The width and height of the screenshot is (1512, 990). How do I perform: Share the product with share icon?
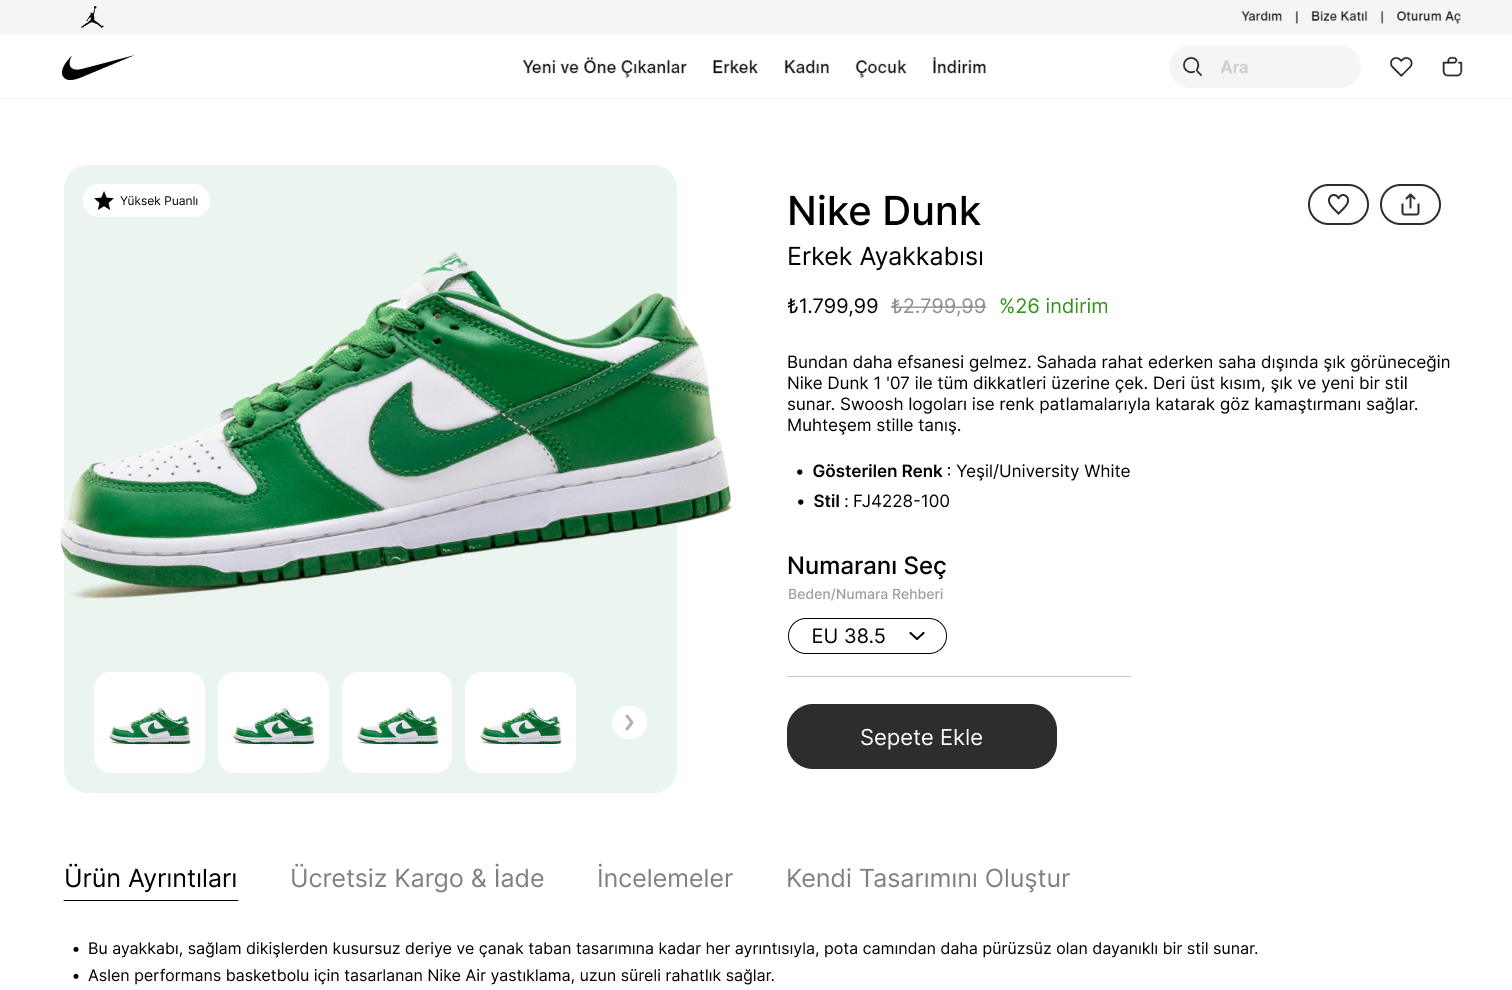pyautogui.click(x=1410, y=205)
